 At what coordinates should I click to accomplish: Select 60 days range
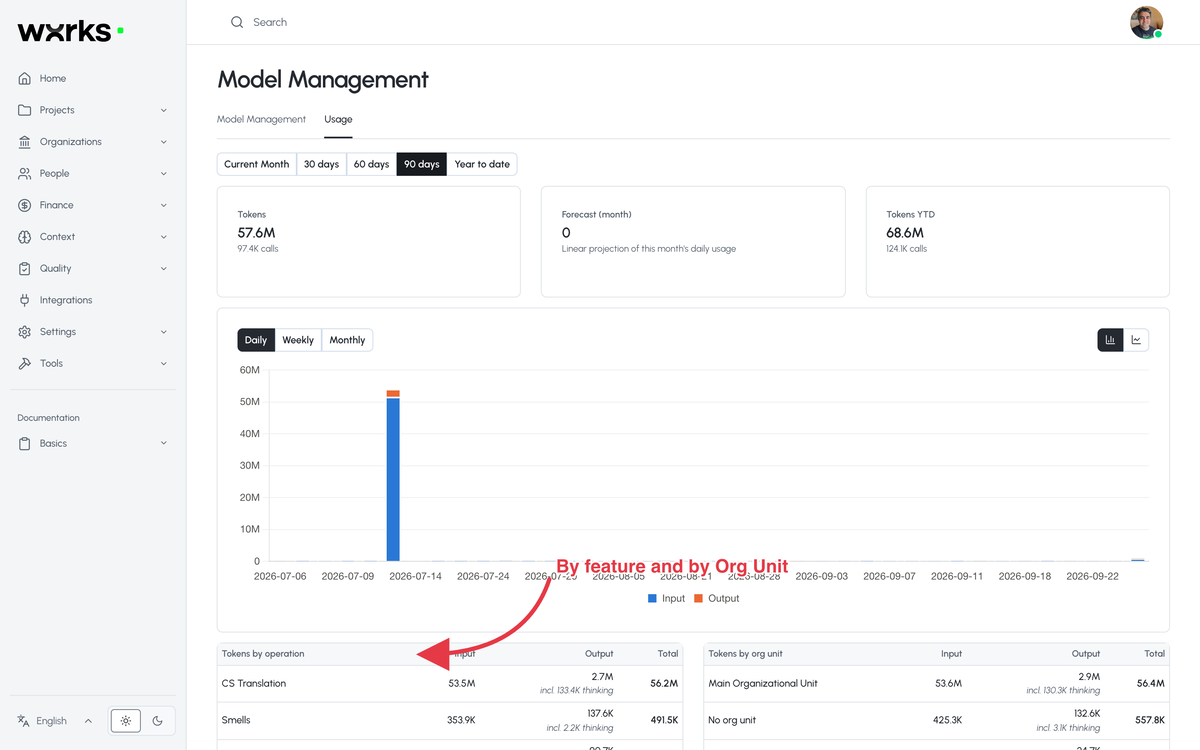371,164
